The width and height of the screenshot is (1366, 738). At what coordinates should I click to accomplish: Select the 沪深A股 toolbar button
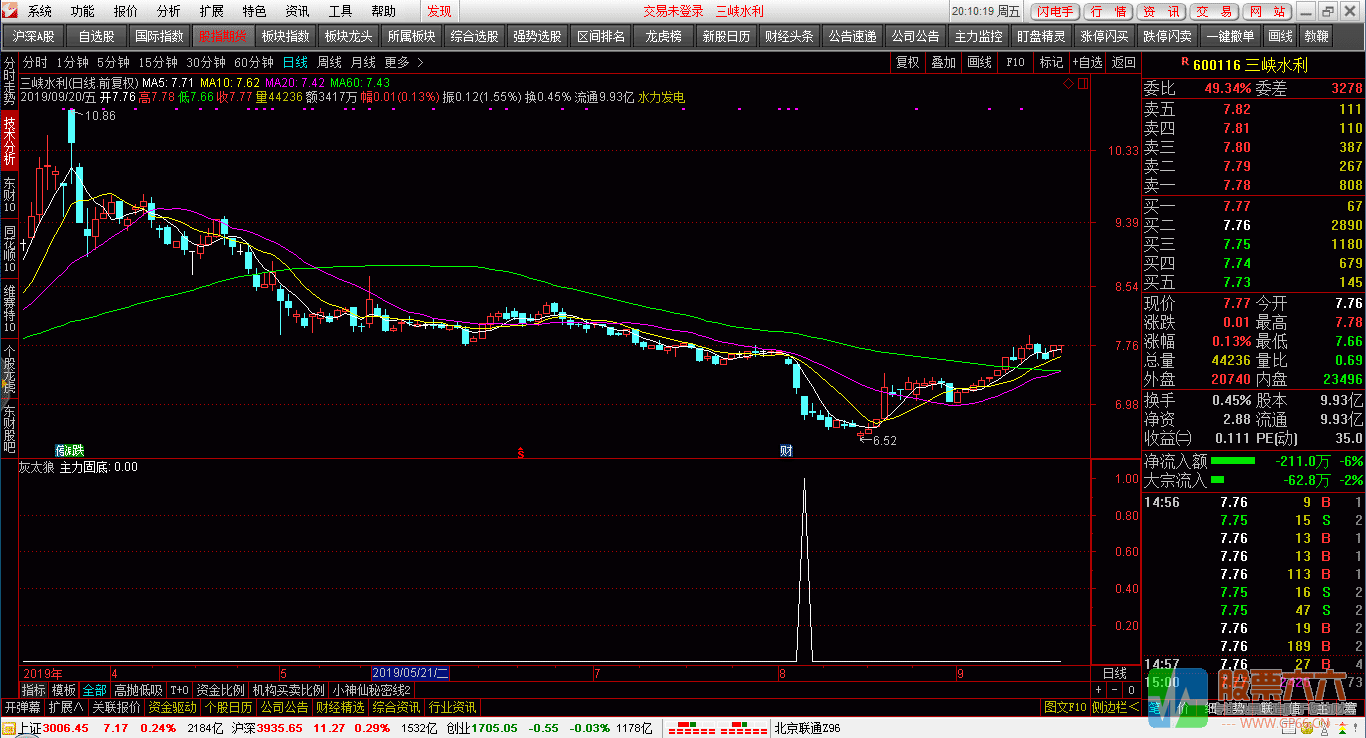(x=34, y=36)
